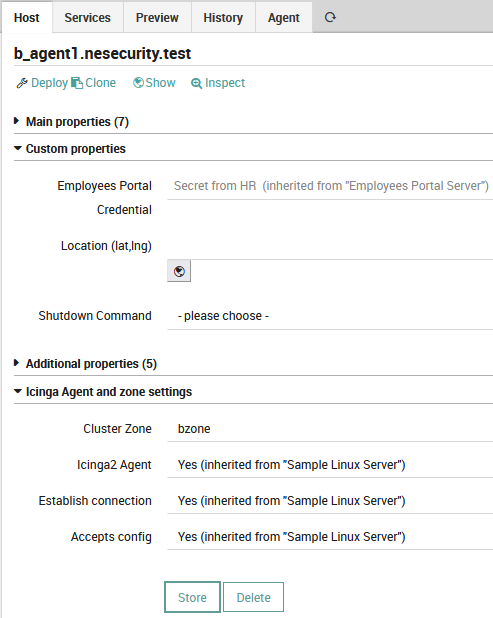Viewport: 493px width, 618px height.
Task: Open the Preview tab
Action: pyautogui.click(x=157, y=18)
